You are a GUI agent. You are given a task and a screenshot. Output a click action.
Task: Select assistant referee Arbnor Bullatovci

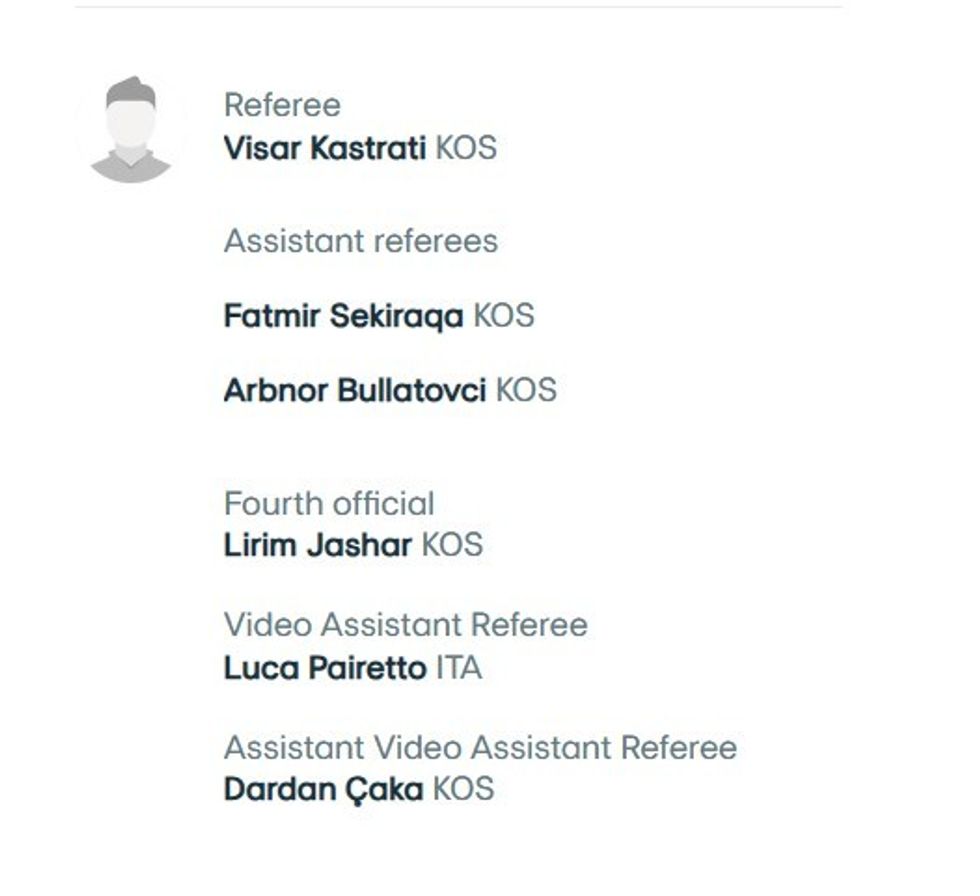(x=354, y=390)
